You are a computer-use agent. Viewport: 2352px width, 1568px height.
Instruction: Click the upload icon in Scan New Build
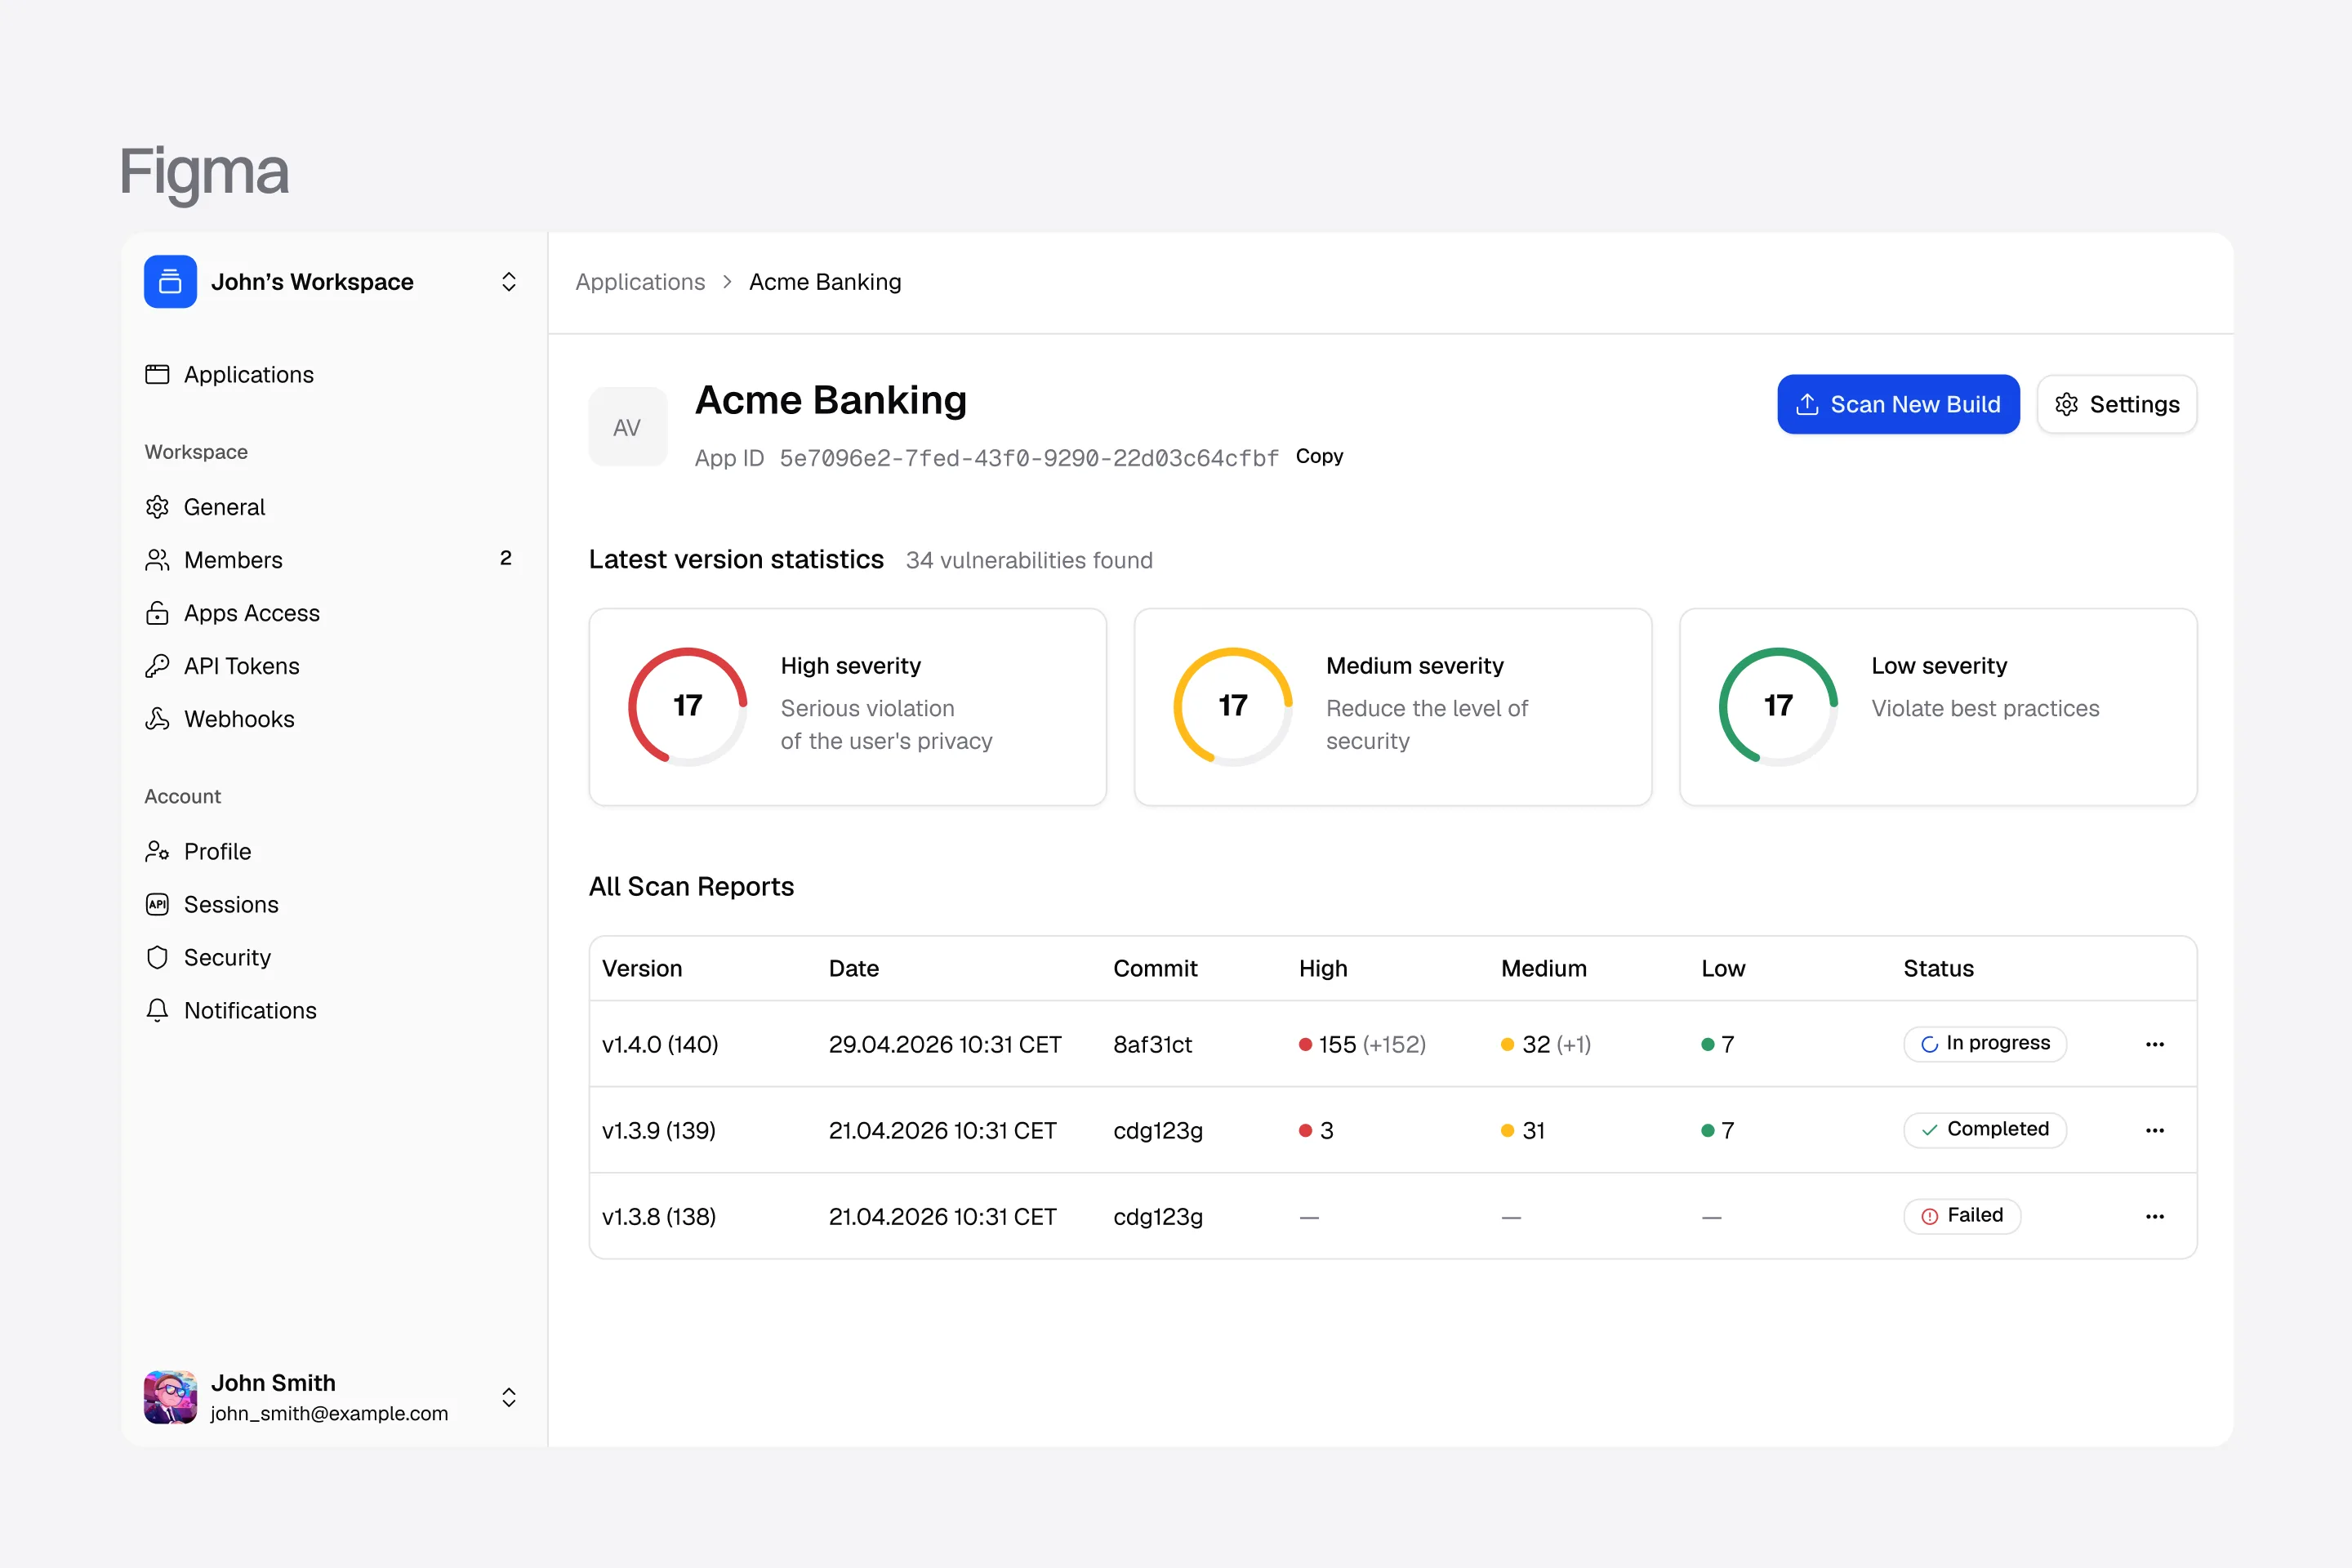coord(1807,404)
